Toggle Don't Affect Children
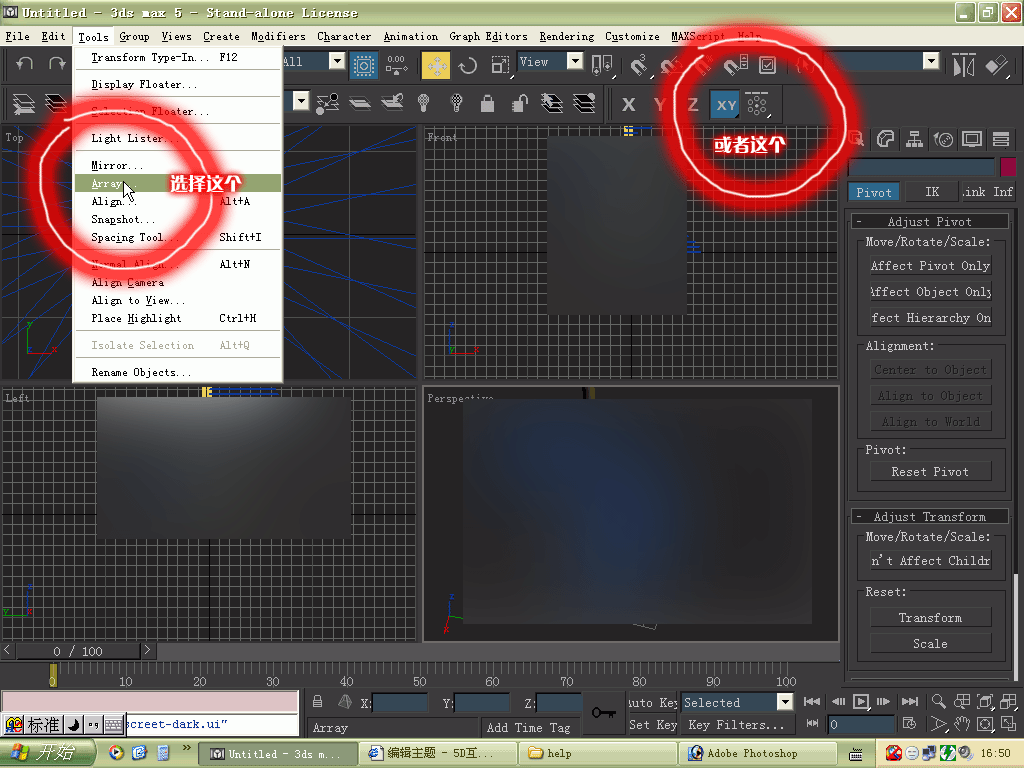Image resolution: width=1024 pixels, height=768 pixels. click(x=930, y=561)
